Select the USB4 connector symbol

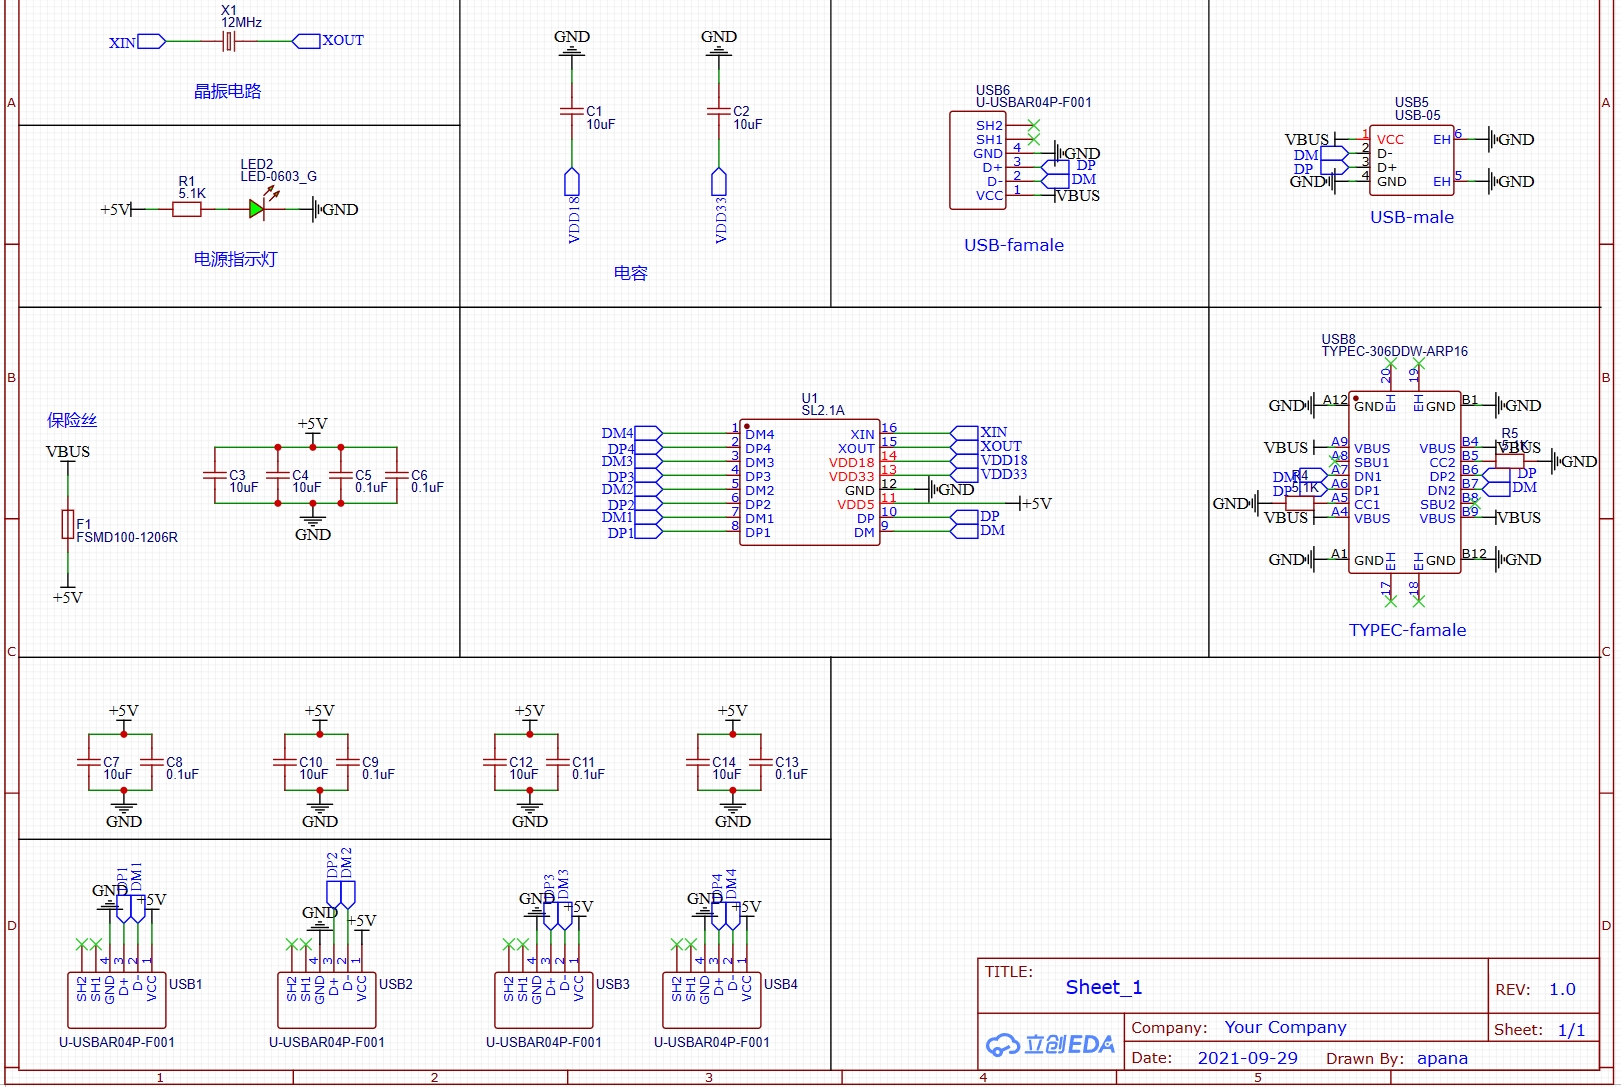tap(711, 1000)
